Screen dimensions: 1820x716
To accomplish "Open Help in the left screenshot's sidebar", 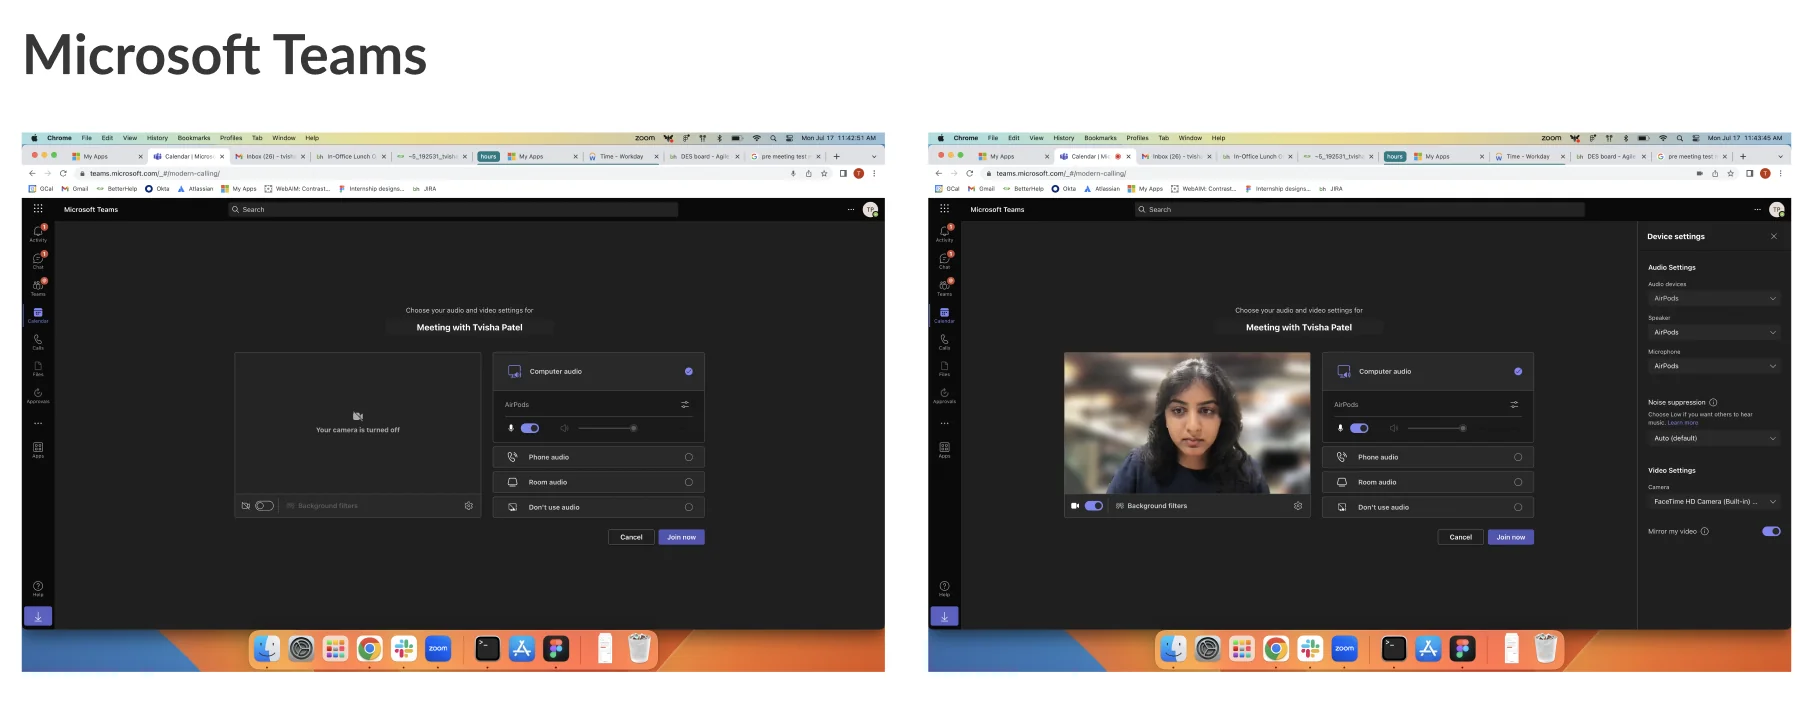I will (x=38, y=588).
